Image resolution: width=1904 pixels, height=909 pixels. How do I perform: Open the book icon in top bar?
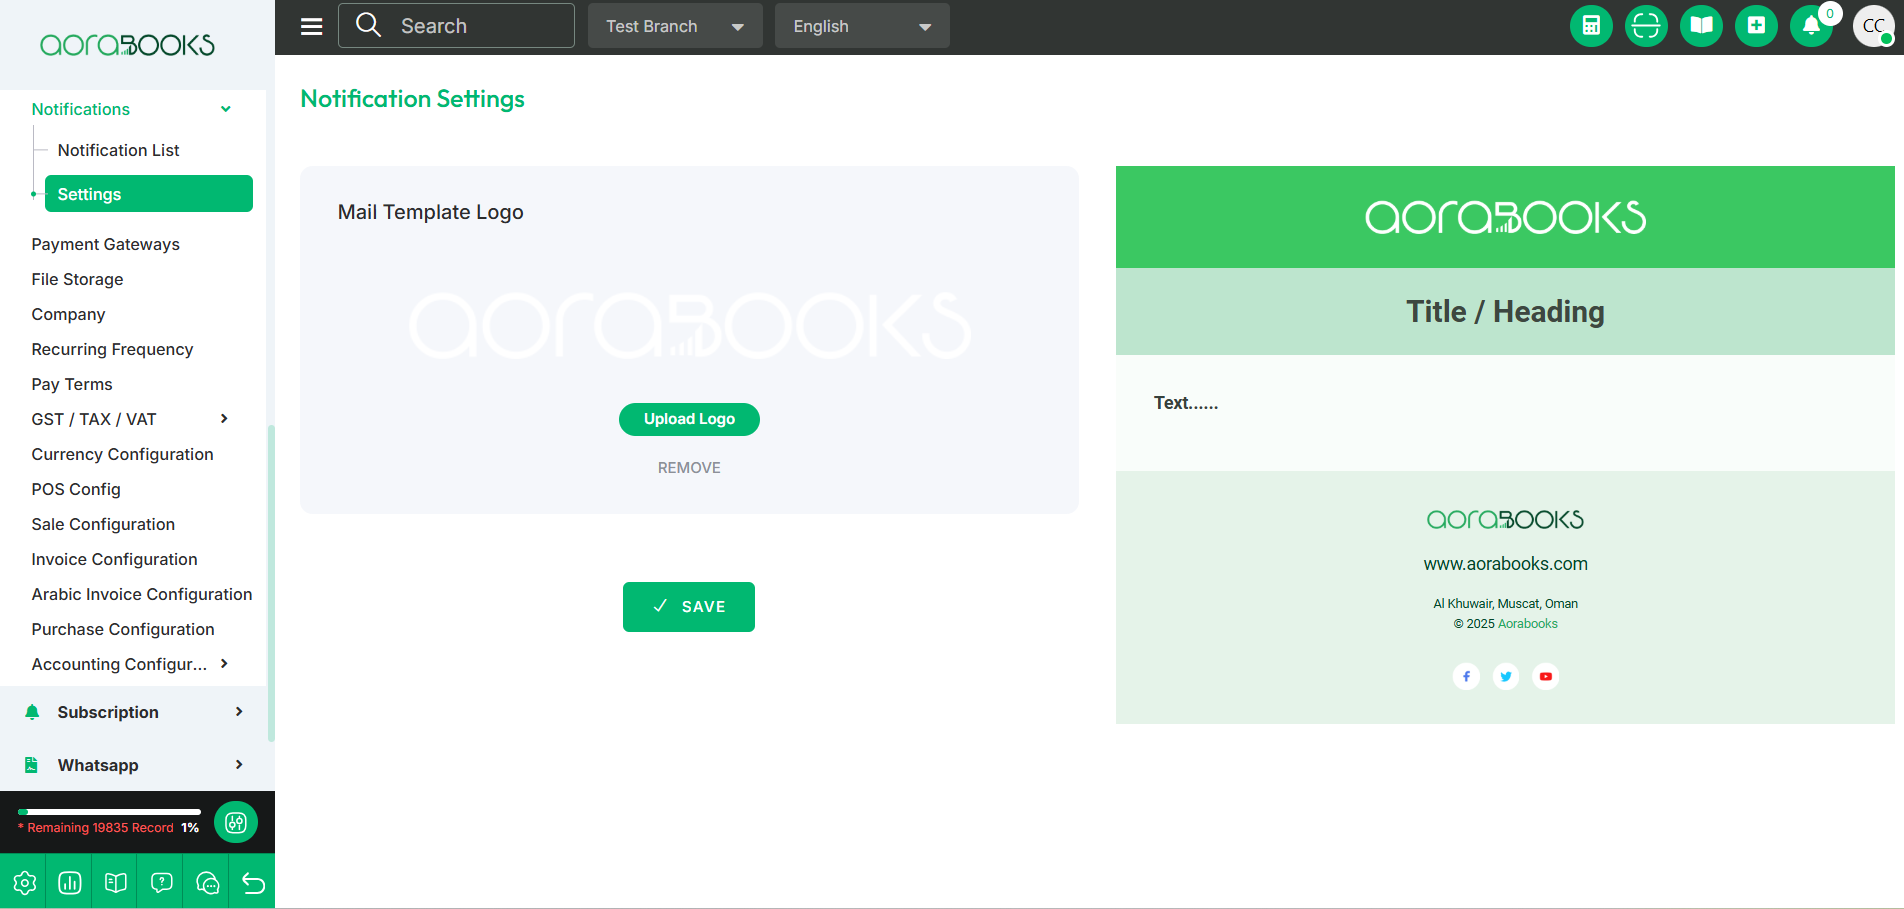pos(1701,26)
